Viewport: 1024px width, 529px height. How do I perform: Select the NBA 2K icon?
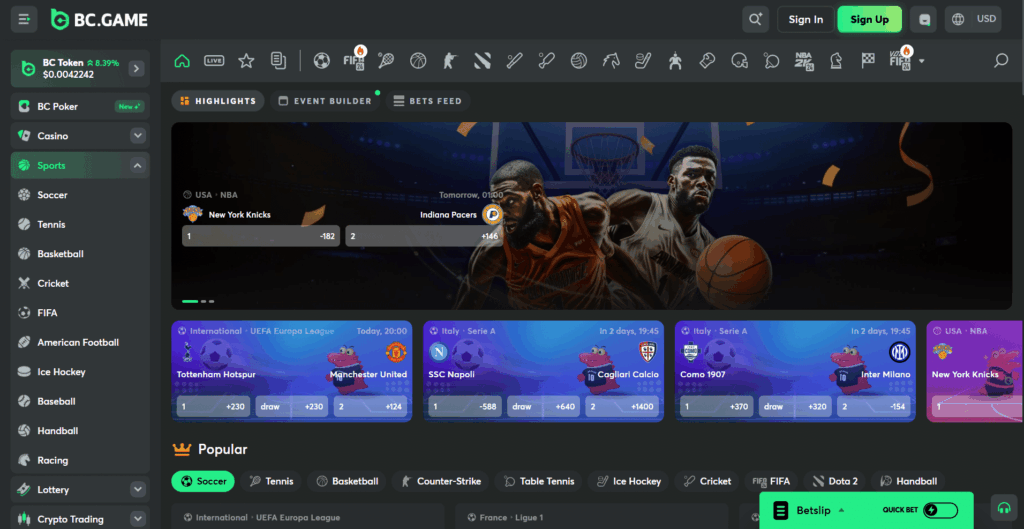(x=803, y=61)
